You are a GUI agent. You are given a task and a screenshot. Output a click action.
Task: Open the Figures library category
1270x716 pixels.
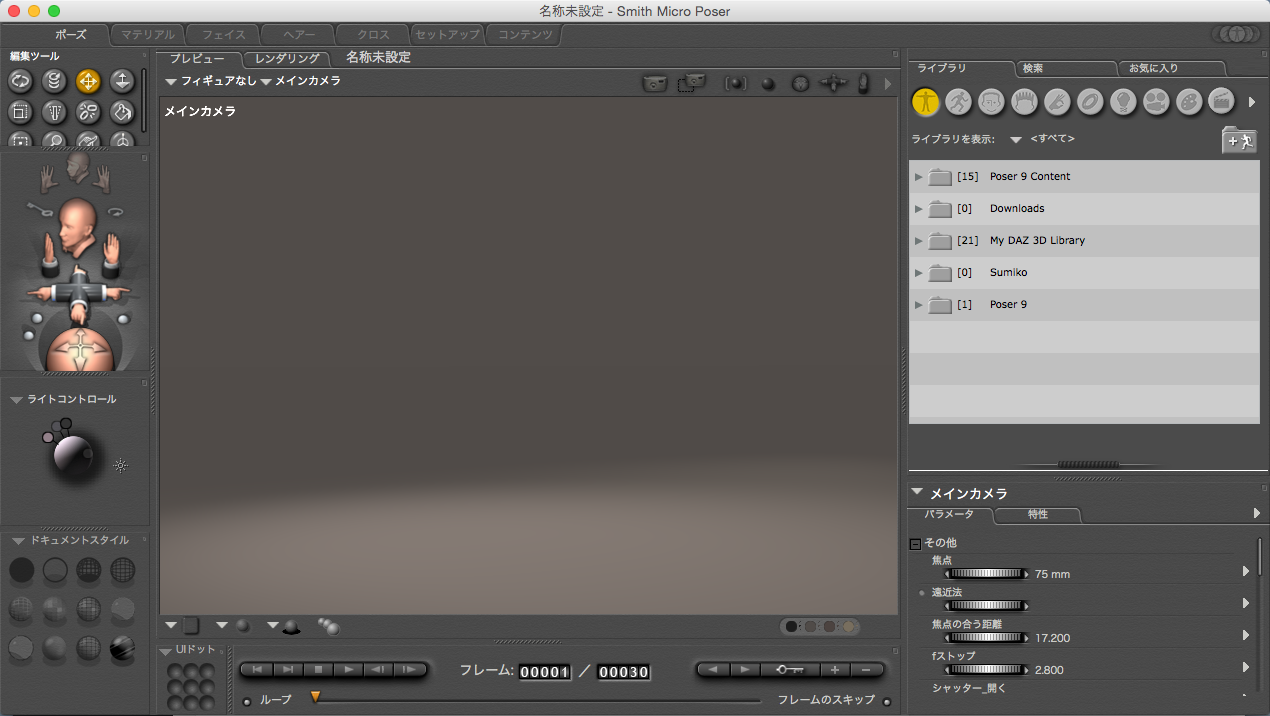925,101
